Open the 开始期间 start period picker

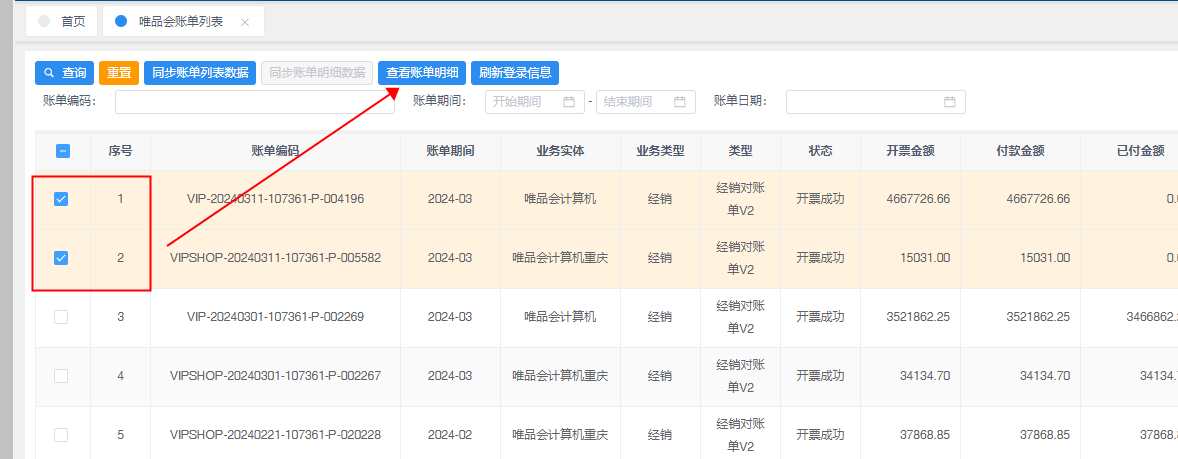529,102
